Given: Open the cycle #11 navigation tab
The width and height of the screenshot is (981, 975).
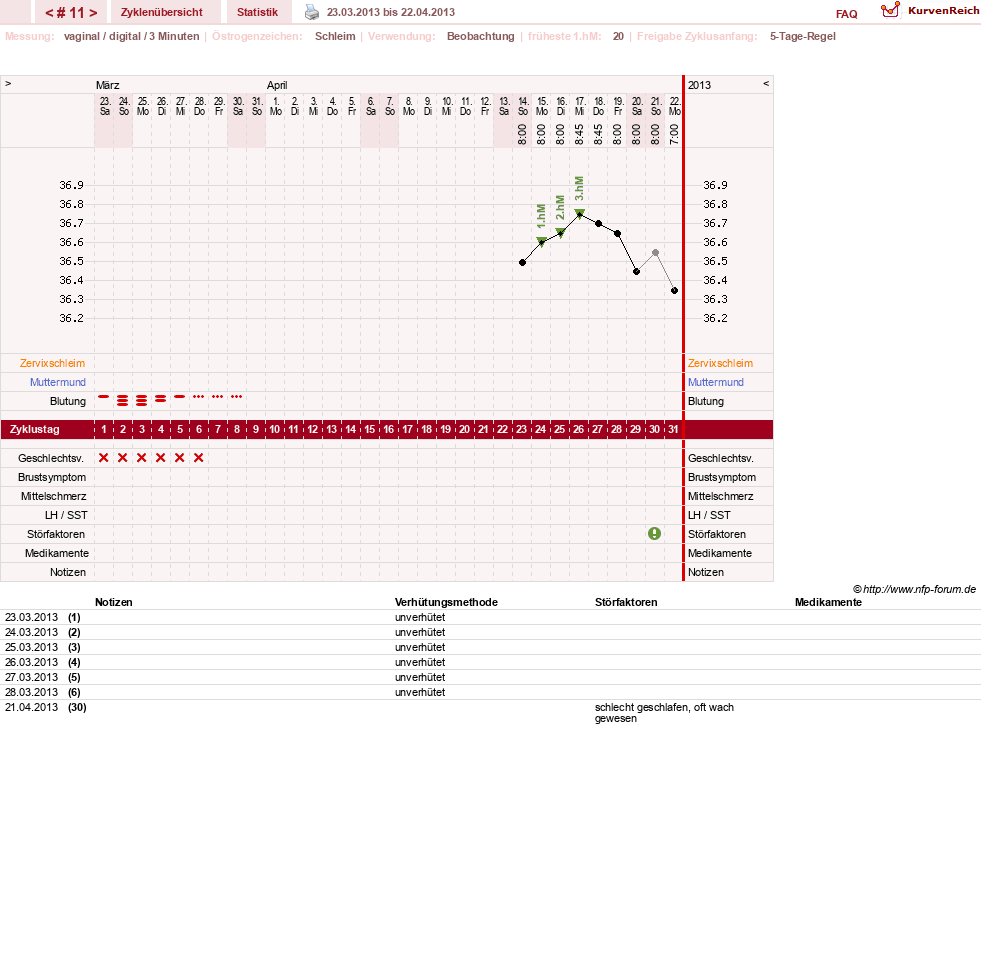Looking at the screenshot, I should tap(71, 13).
